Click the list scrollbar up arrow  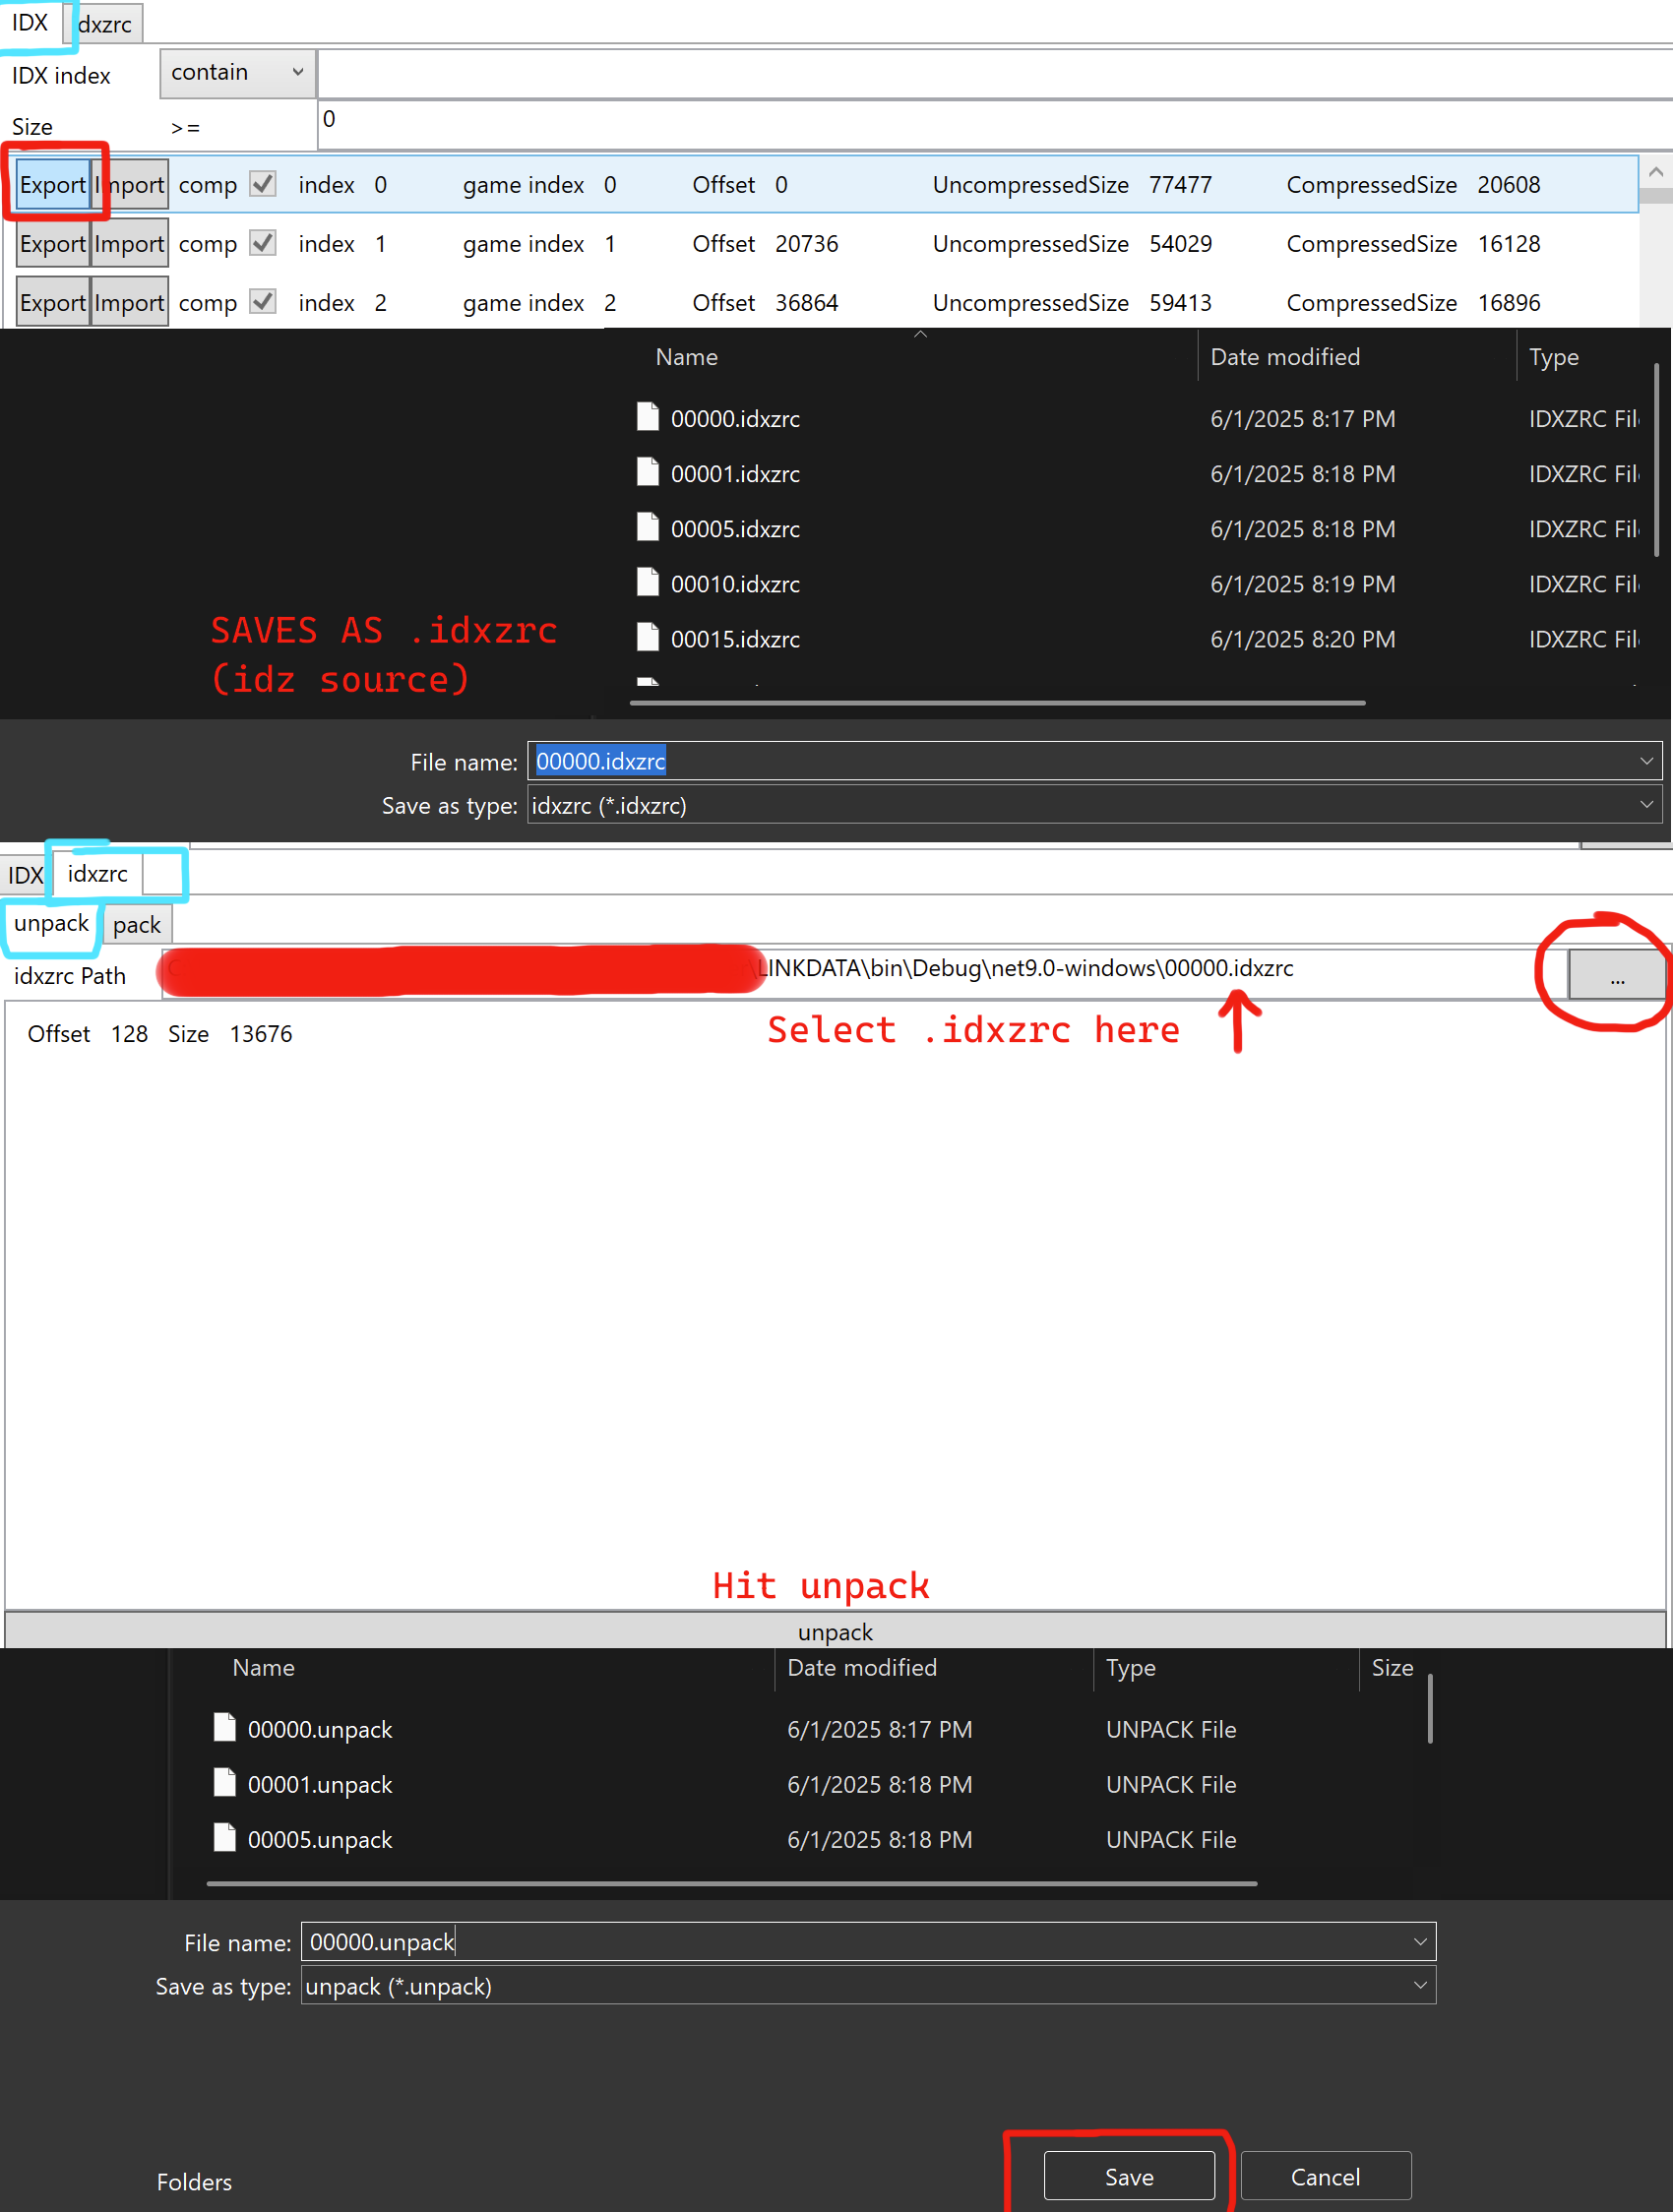1656,172
